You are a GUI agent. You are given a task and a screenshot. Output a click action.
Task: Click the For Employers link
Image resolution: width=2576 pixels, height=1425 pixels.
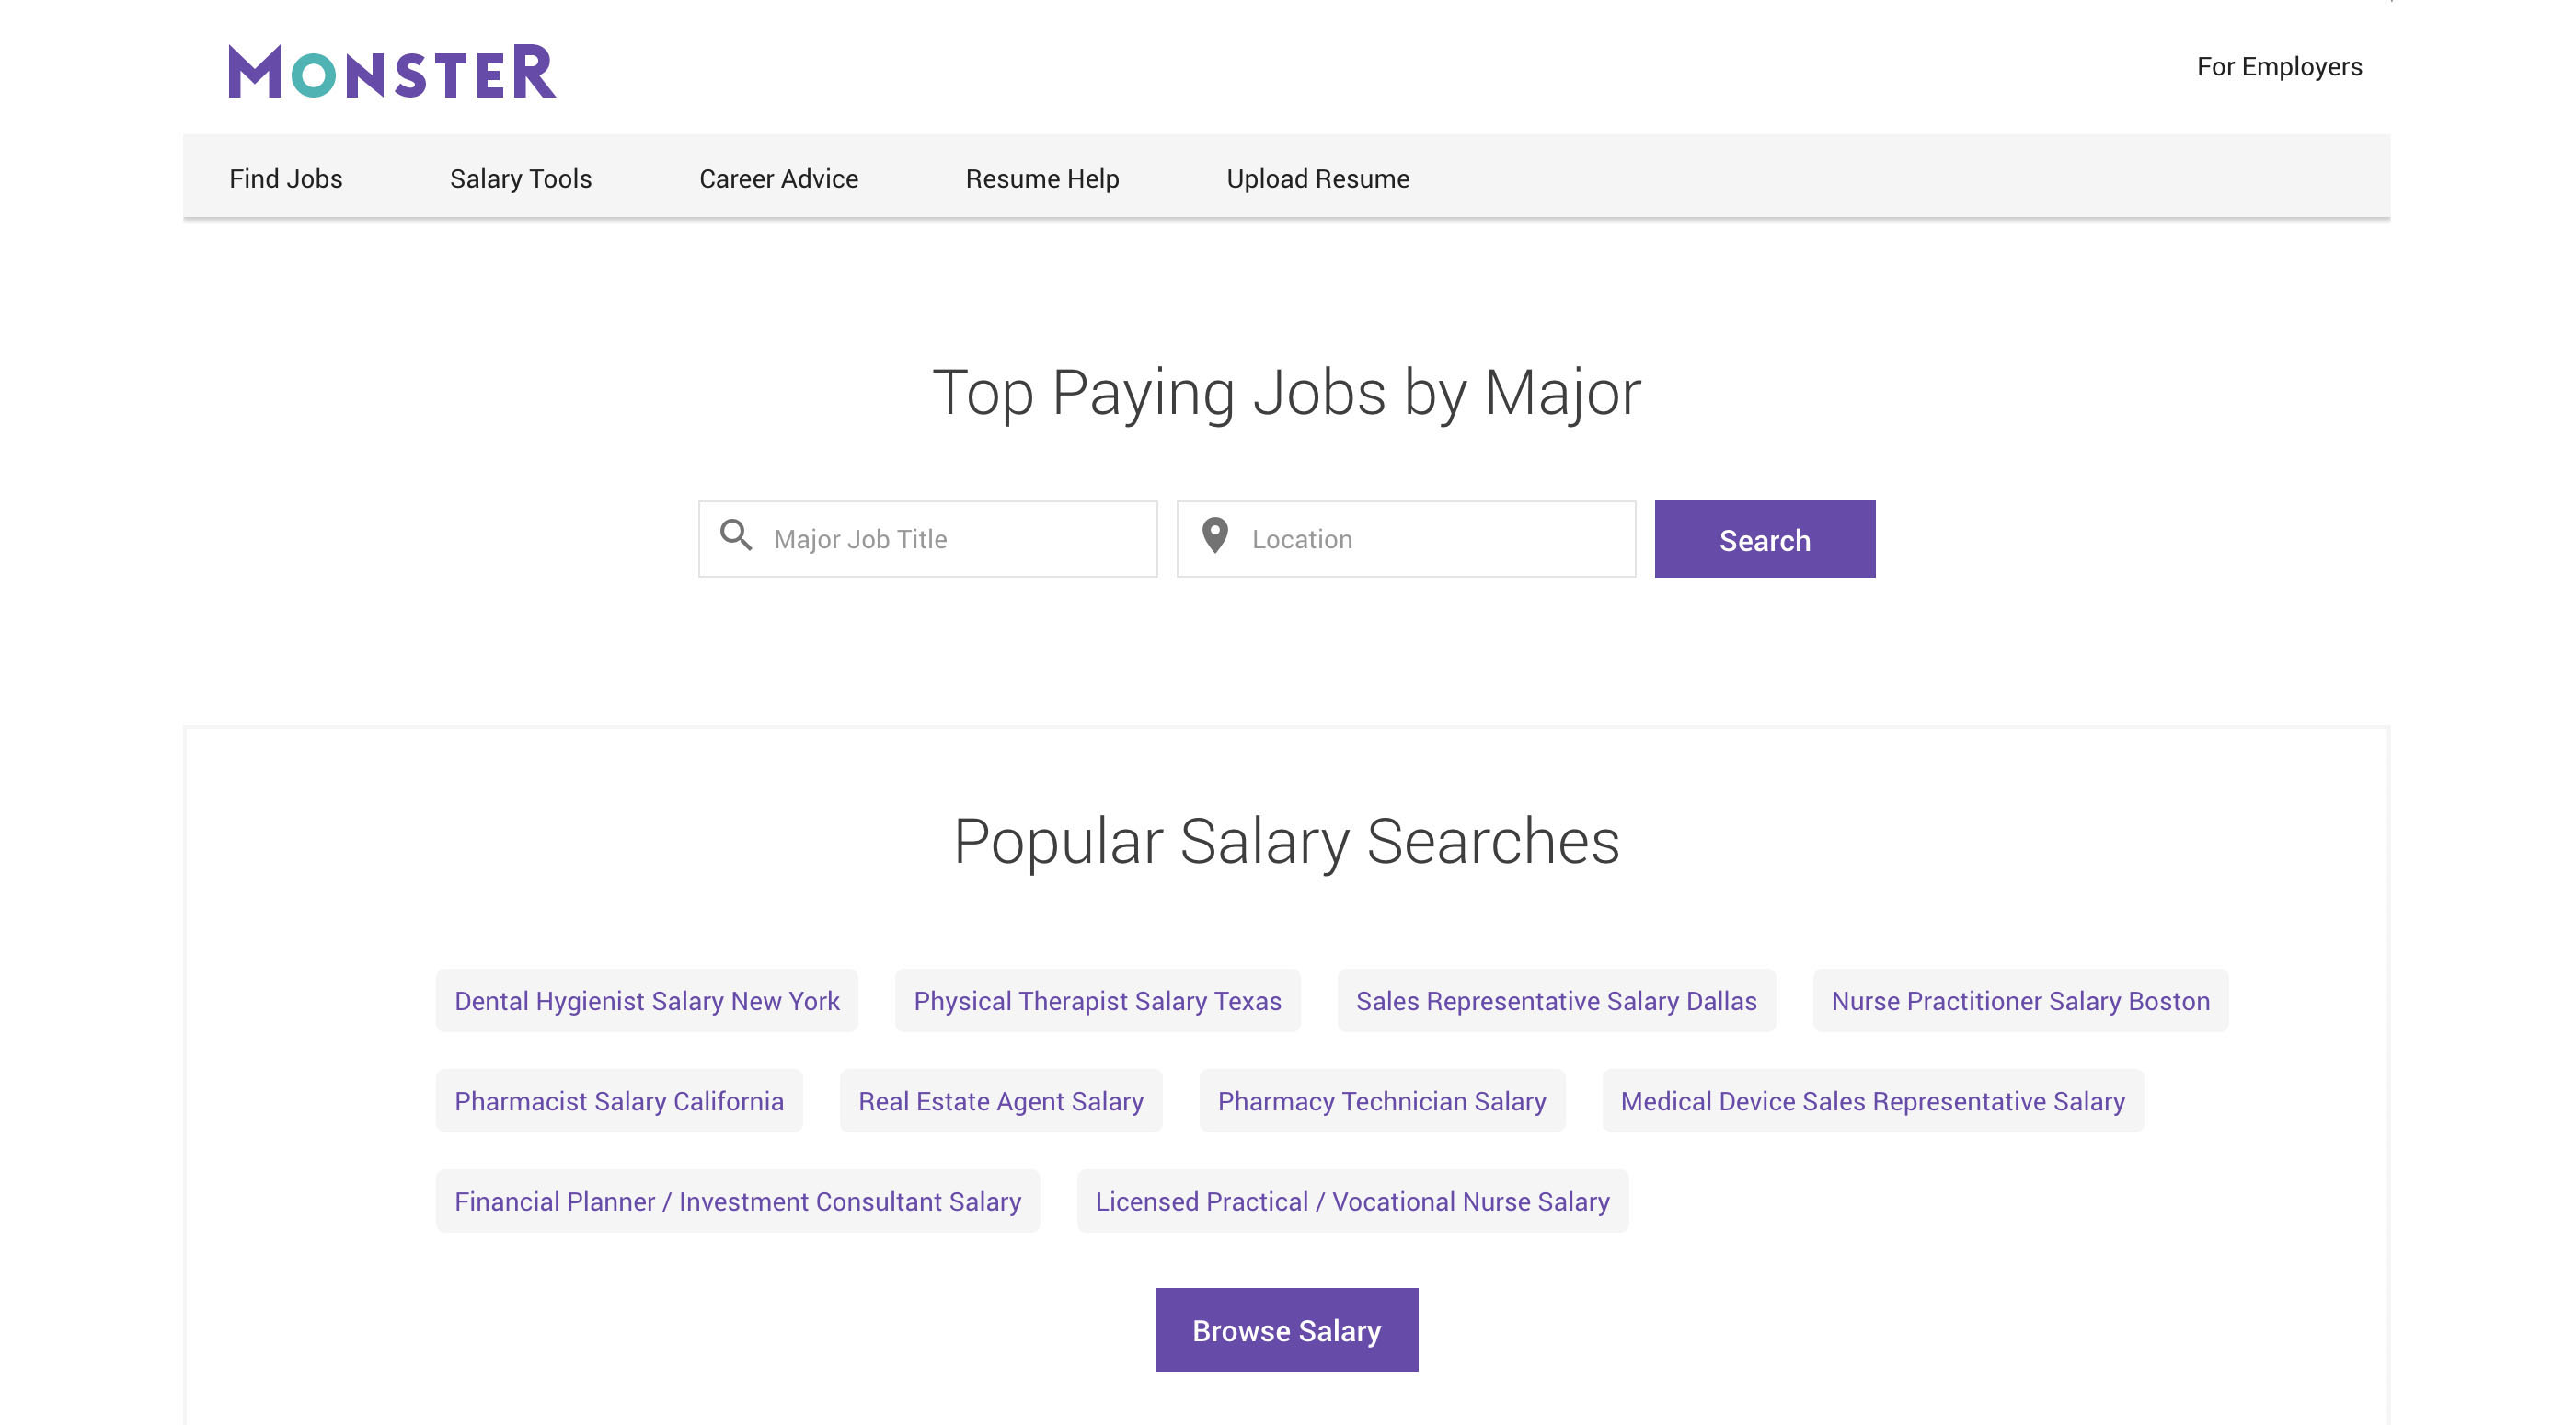(x=2280, y=66)
